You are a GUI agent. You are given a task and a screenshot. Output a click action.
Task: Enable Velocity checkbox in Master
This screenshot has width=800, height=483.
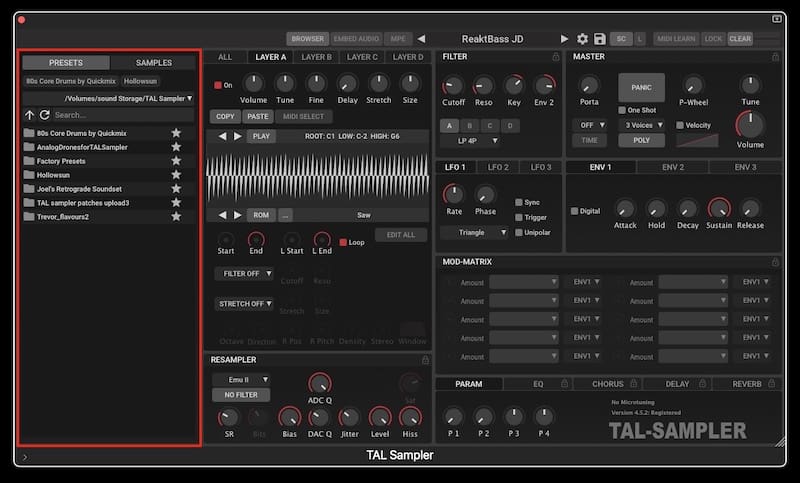coord(680,125)
